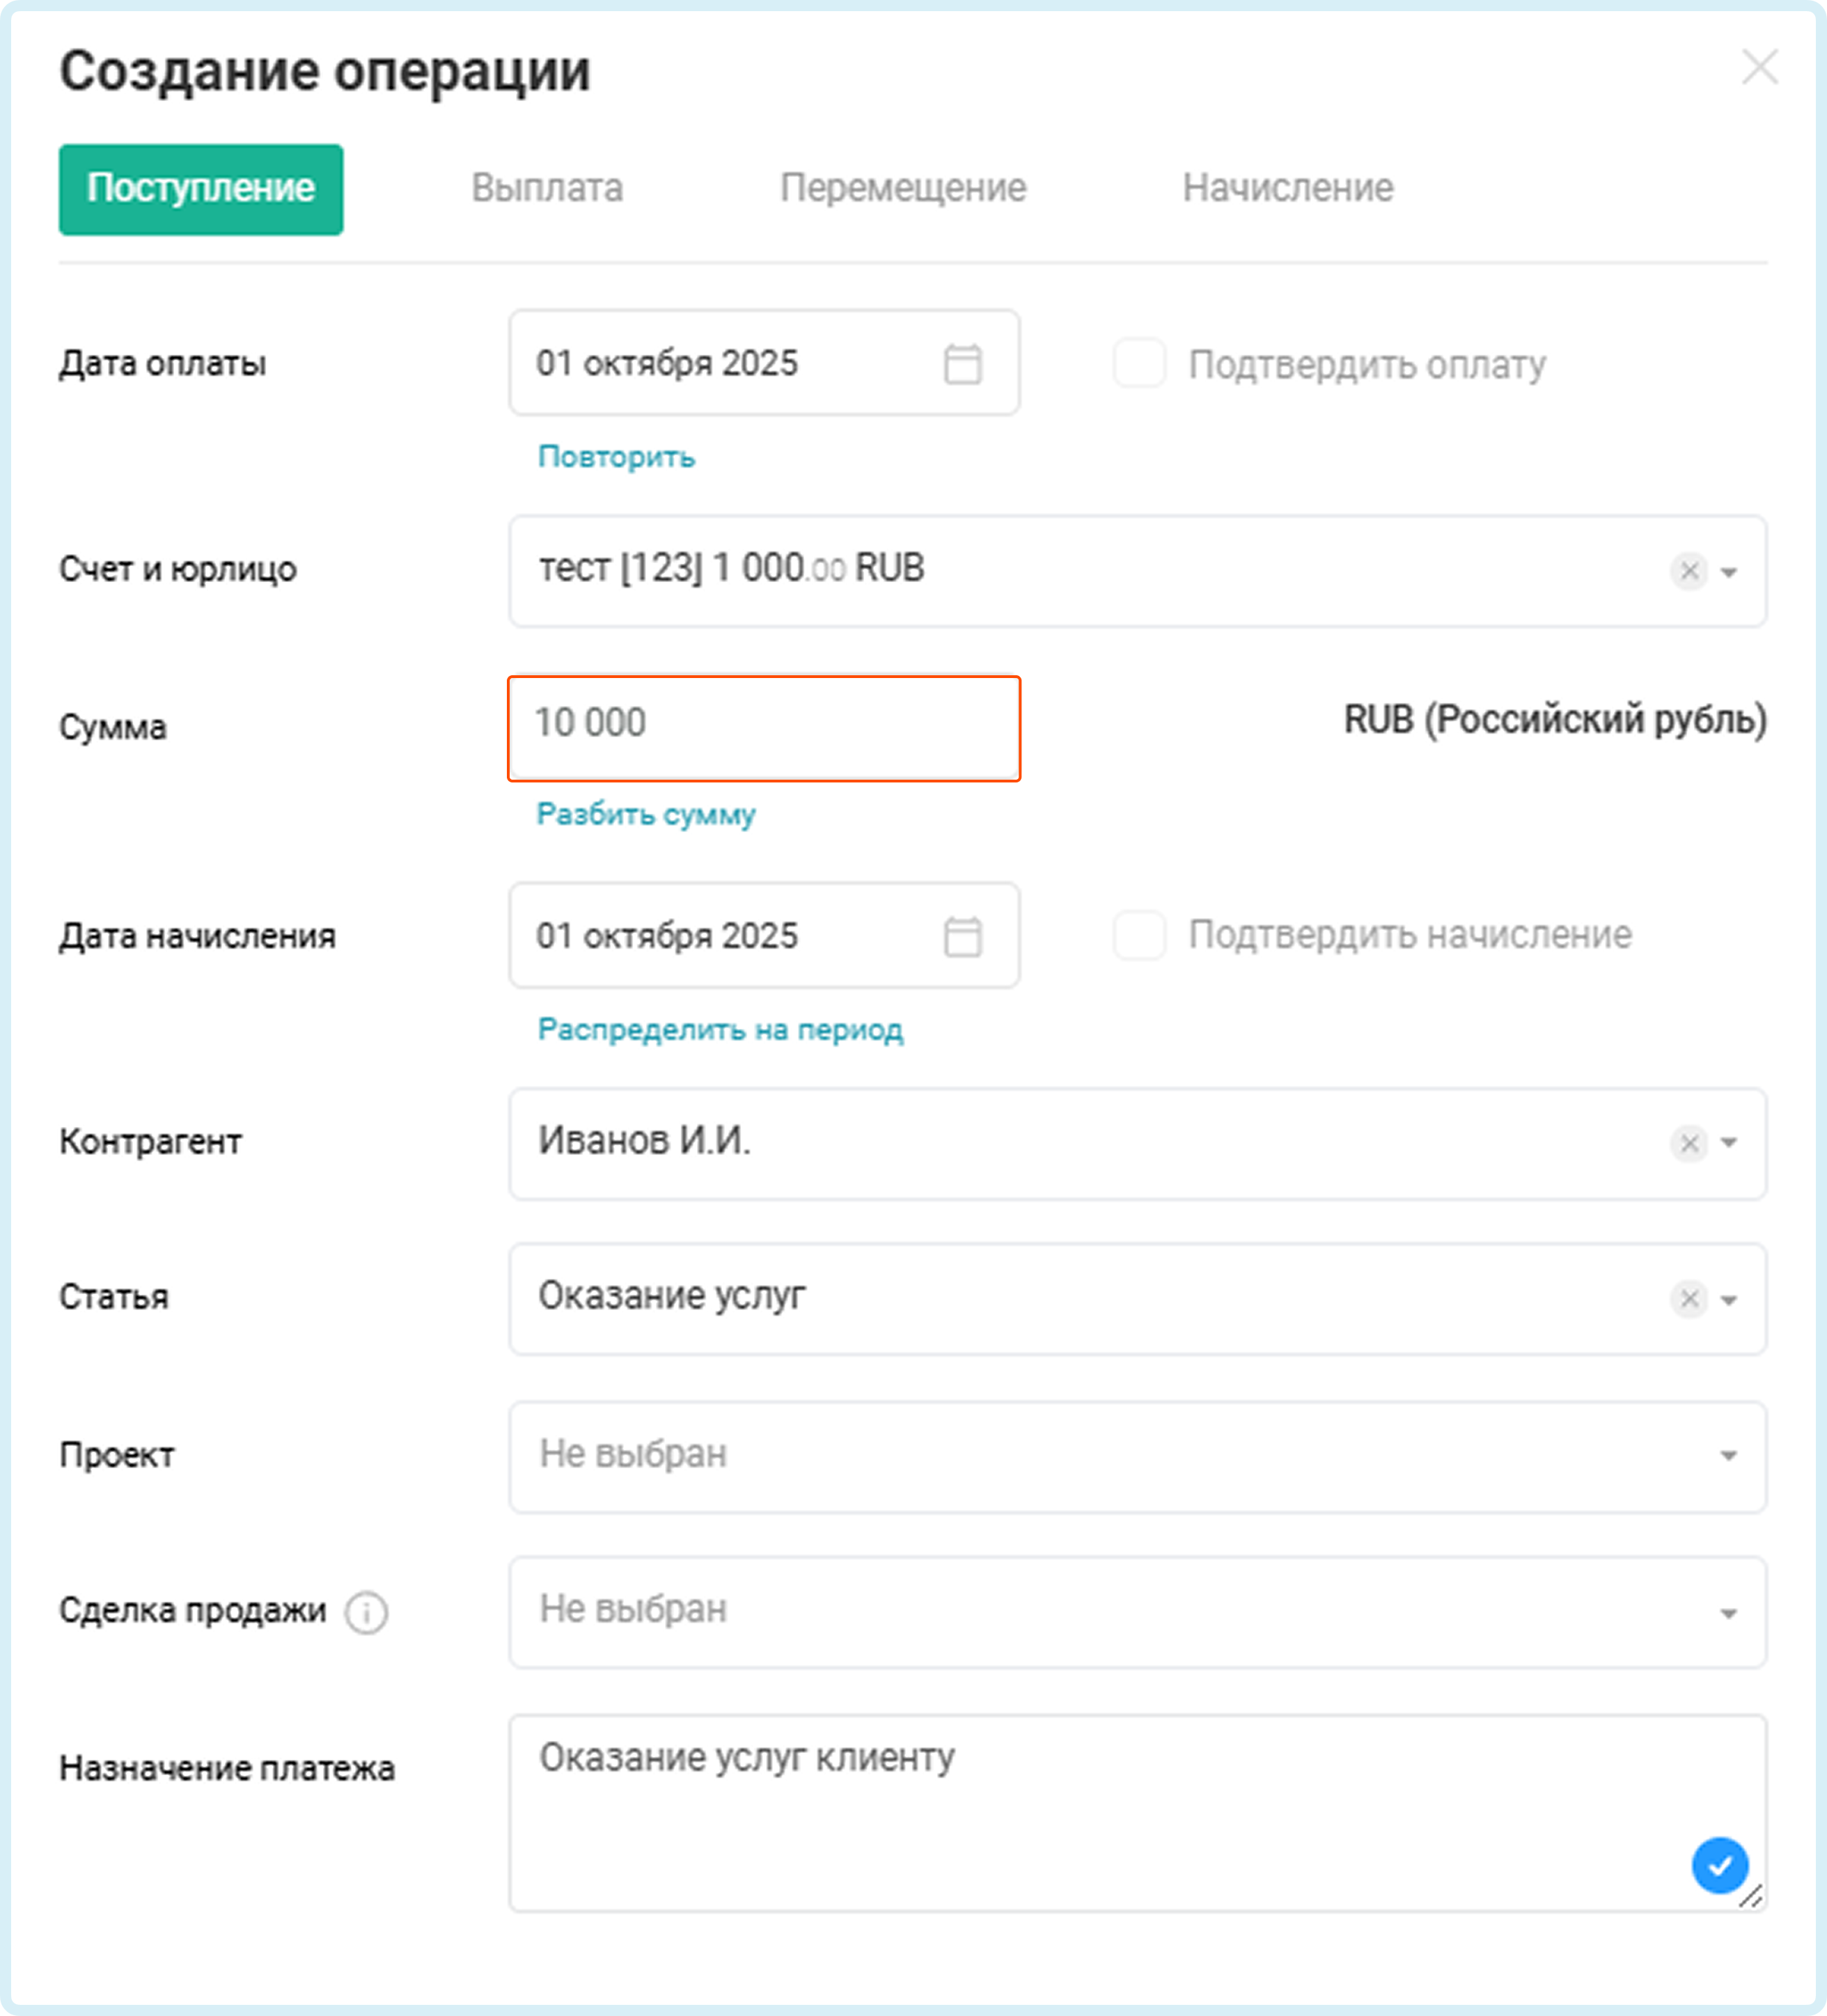
Task: Clear the Иванов И.И. counterparty selection
Action: tap(1688, 1143)
